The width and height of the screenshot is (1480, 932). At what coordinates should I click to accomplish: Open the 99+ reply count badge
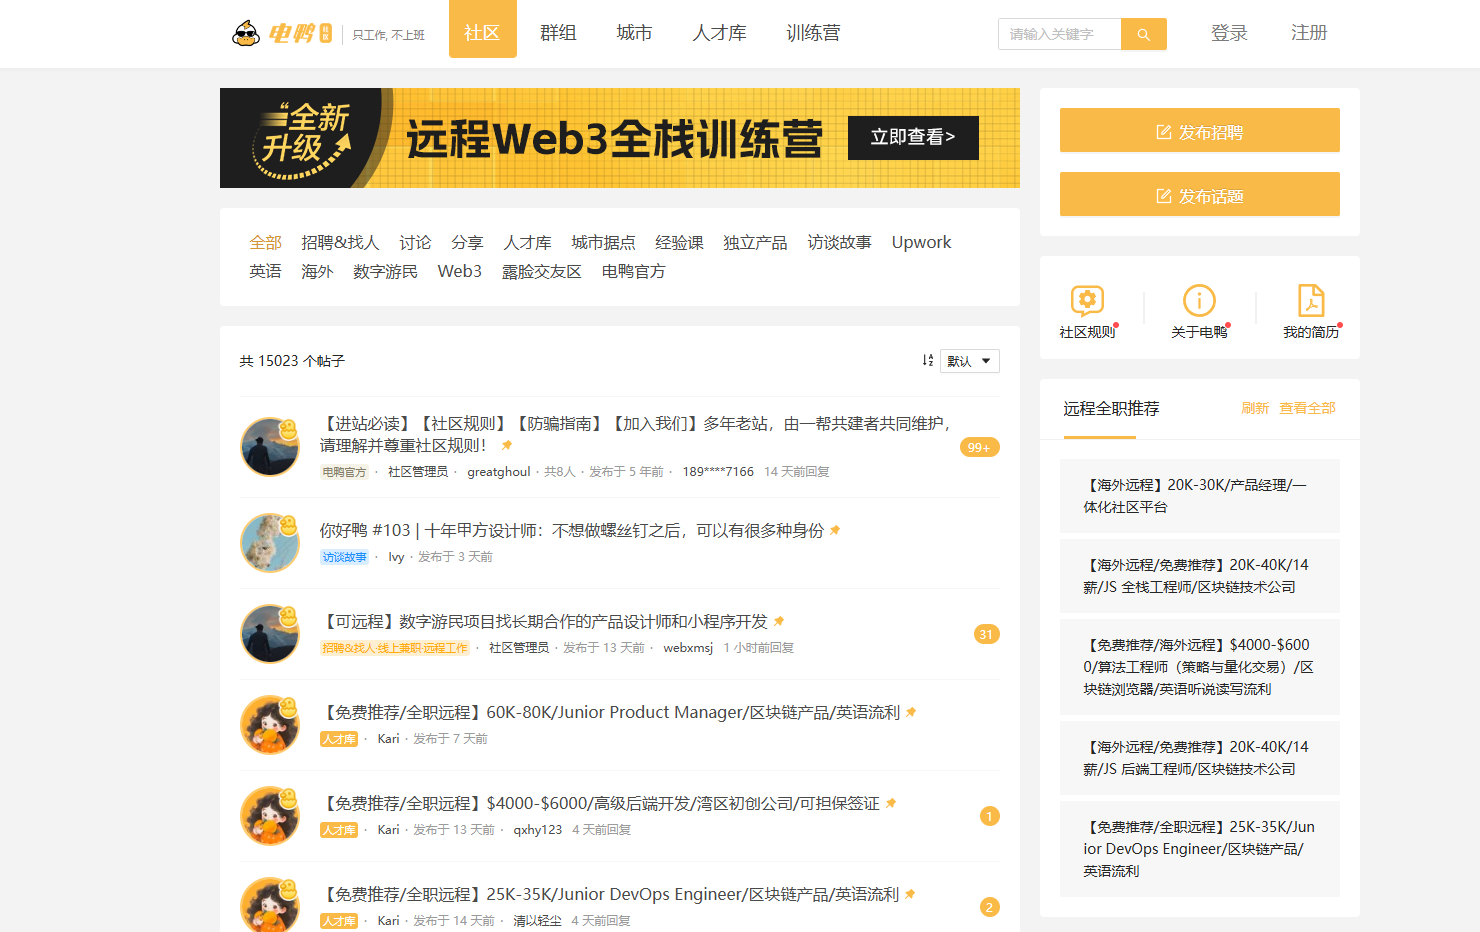click(x=979, y=447)
